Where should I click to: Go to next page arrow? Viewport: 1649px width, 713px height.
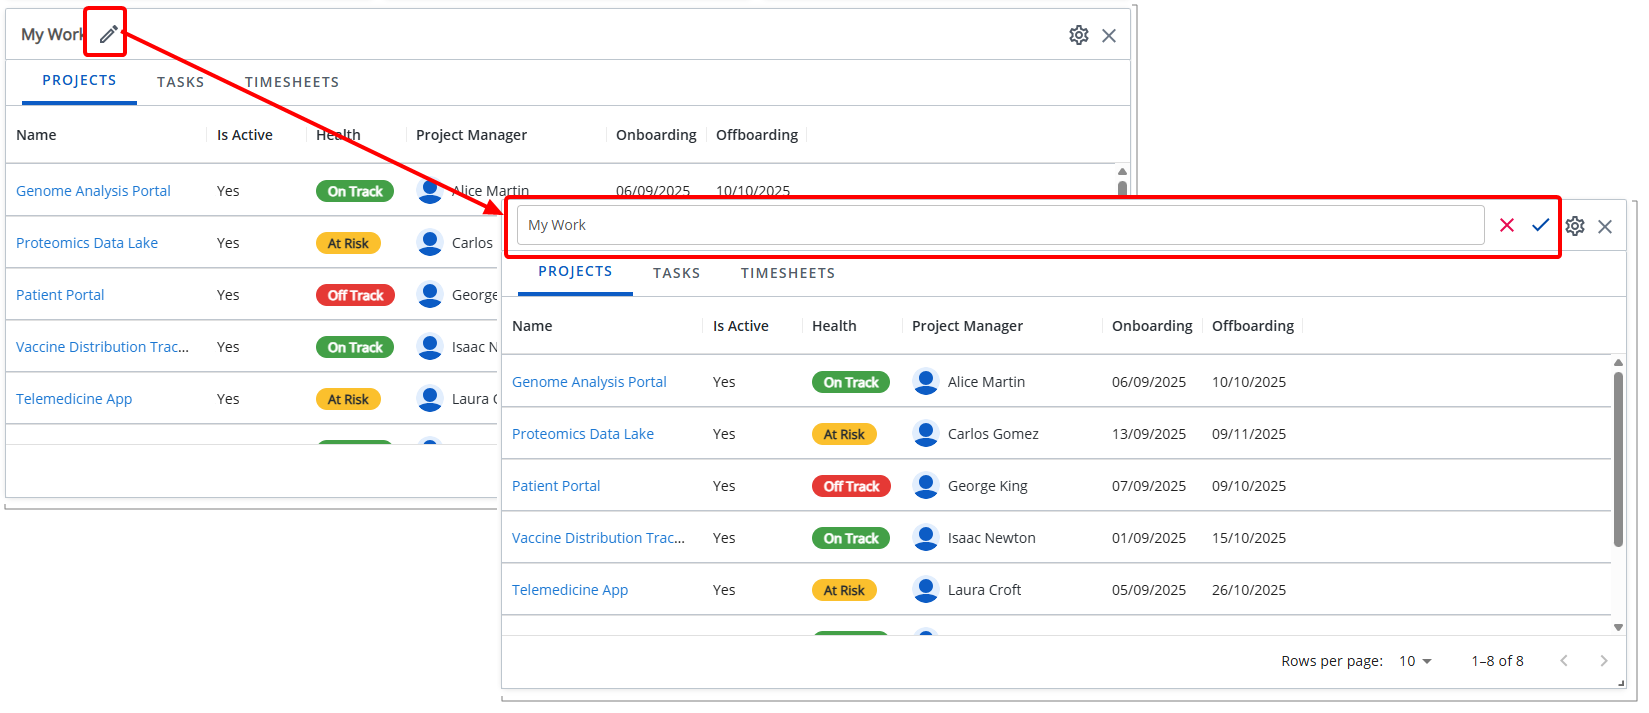point(1603,661)
